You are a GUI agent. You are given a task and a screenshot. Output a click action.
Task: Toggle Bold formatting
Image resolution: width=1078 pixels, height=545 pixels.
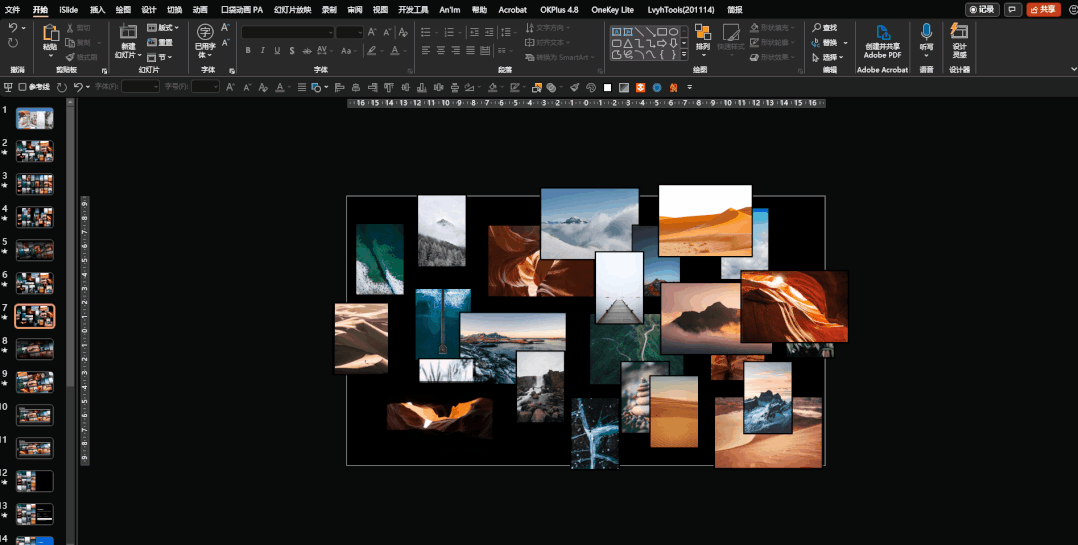(x=248, y=50)
